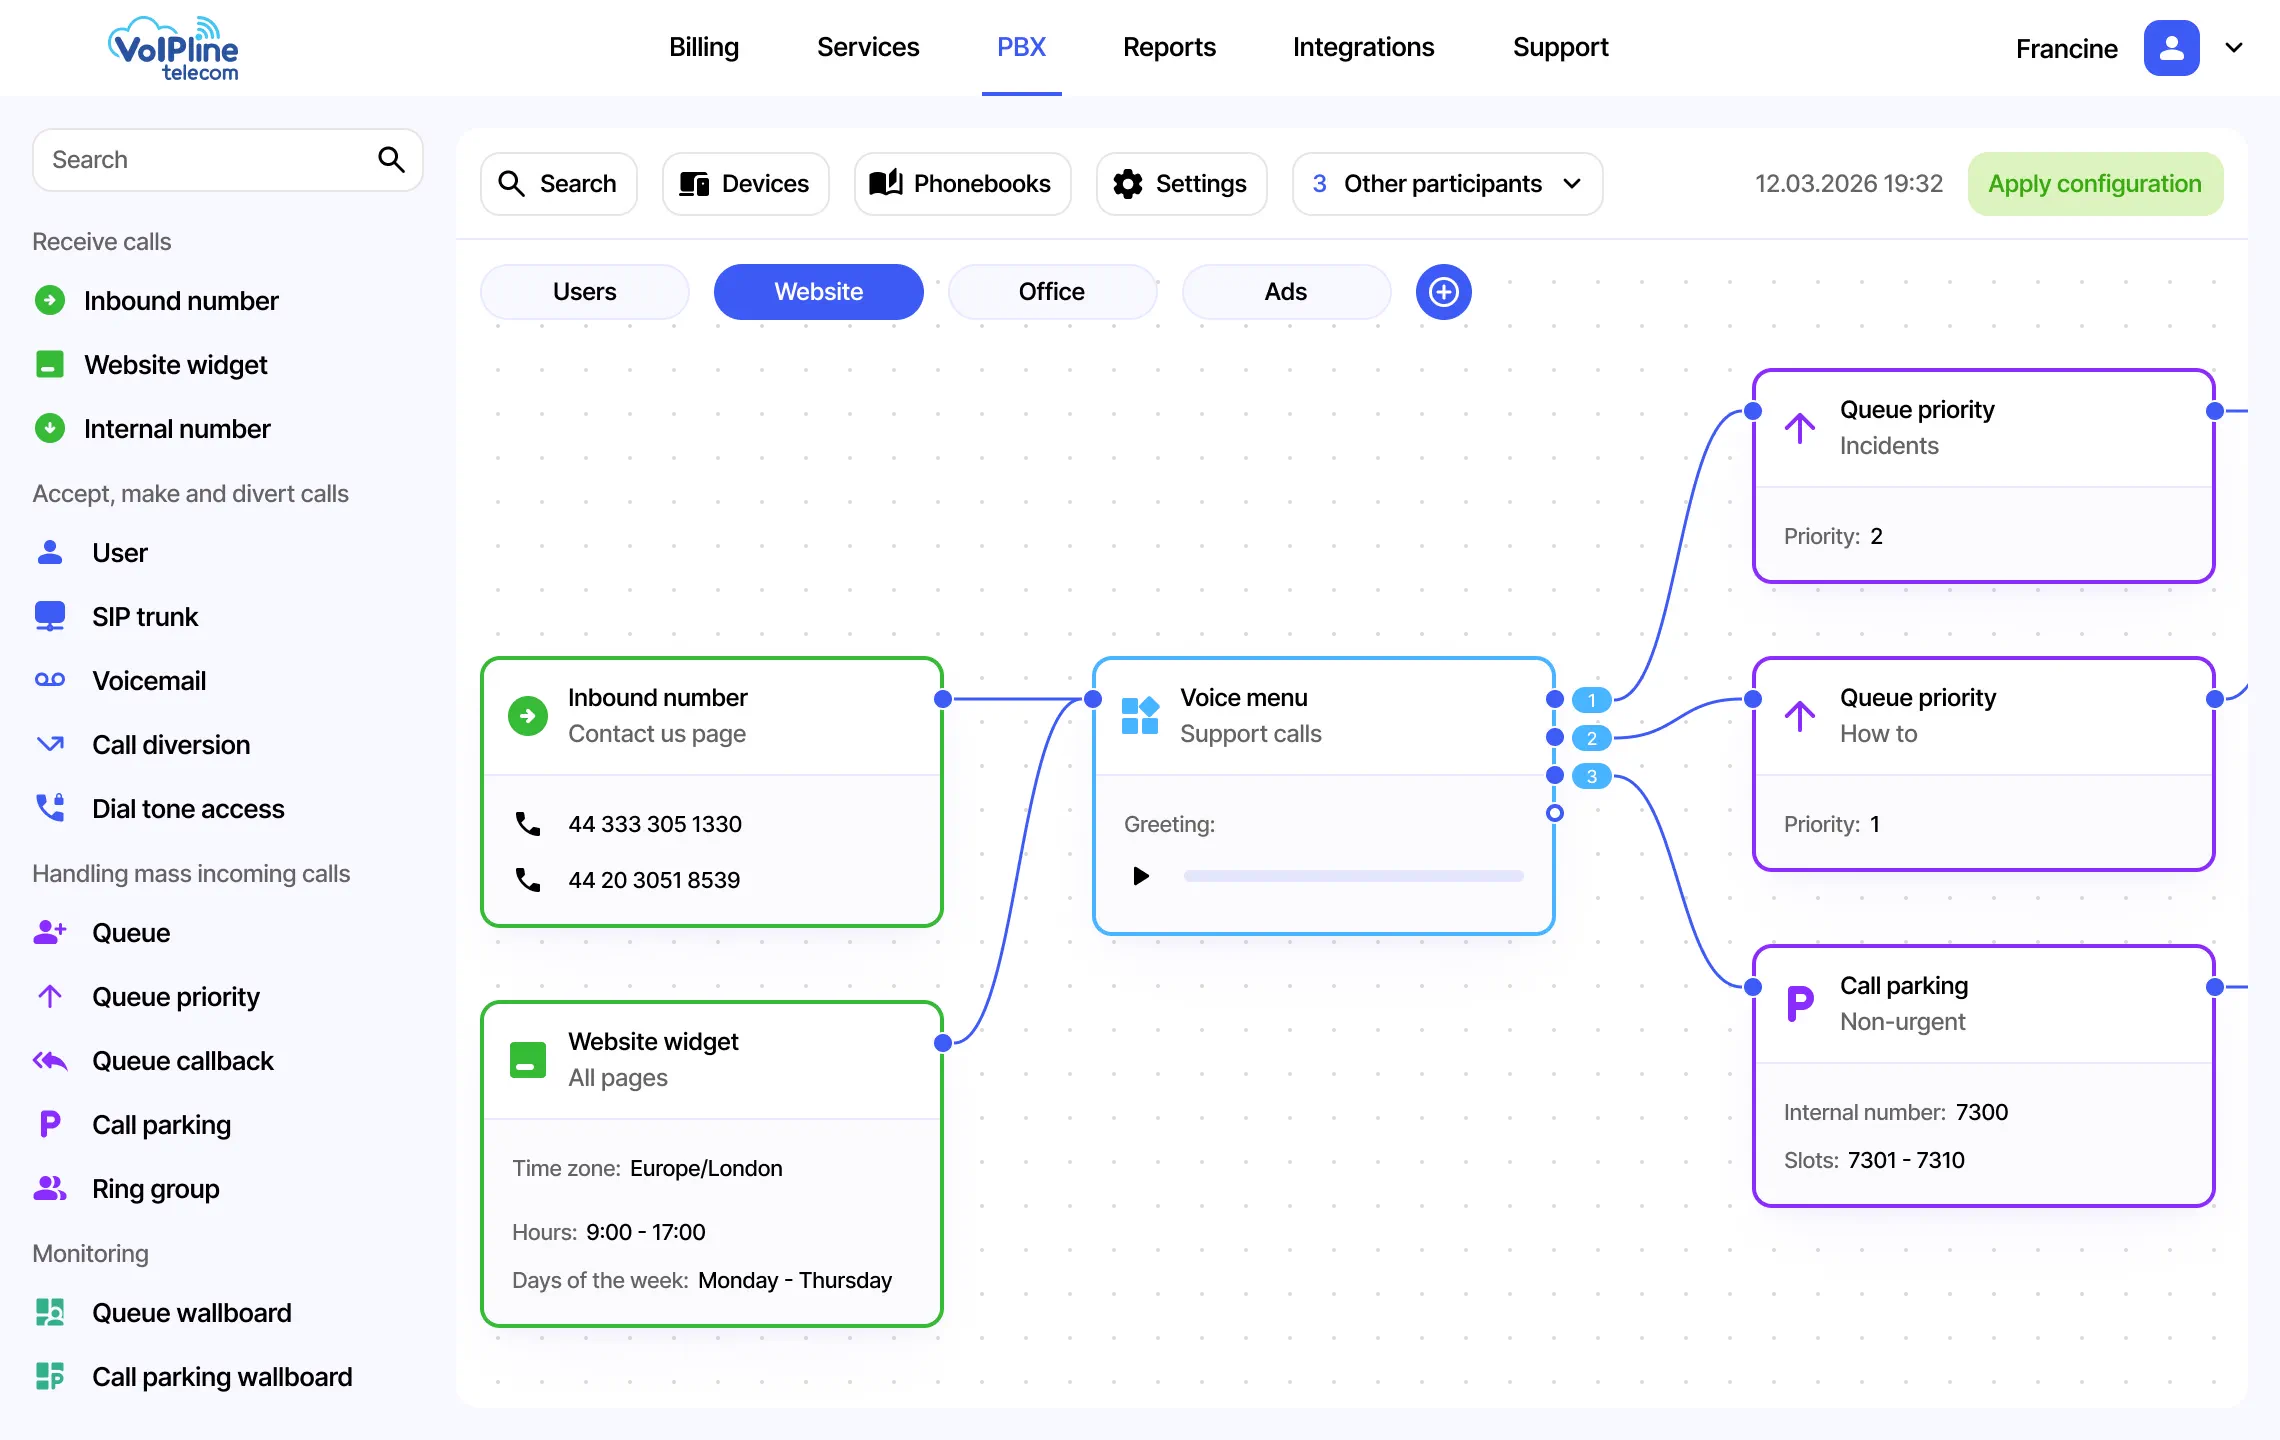Open the Support menu
This screenshot has width=2280, height=1440.
point(1560,47)
